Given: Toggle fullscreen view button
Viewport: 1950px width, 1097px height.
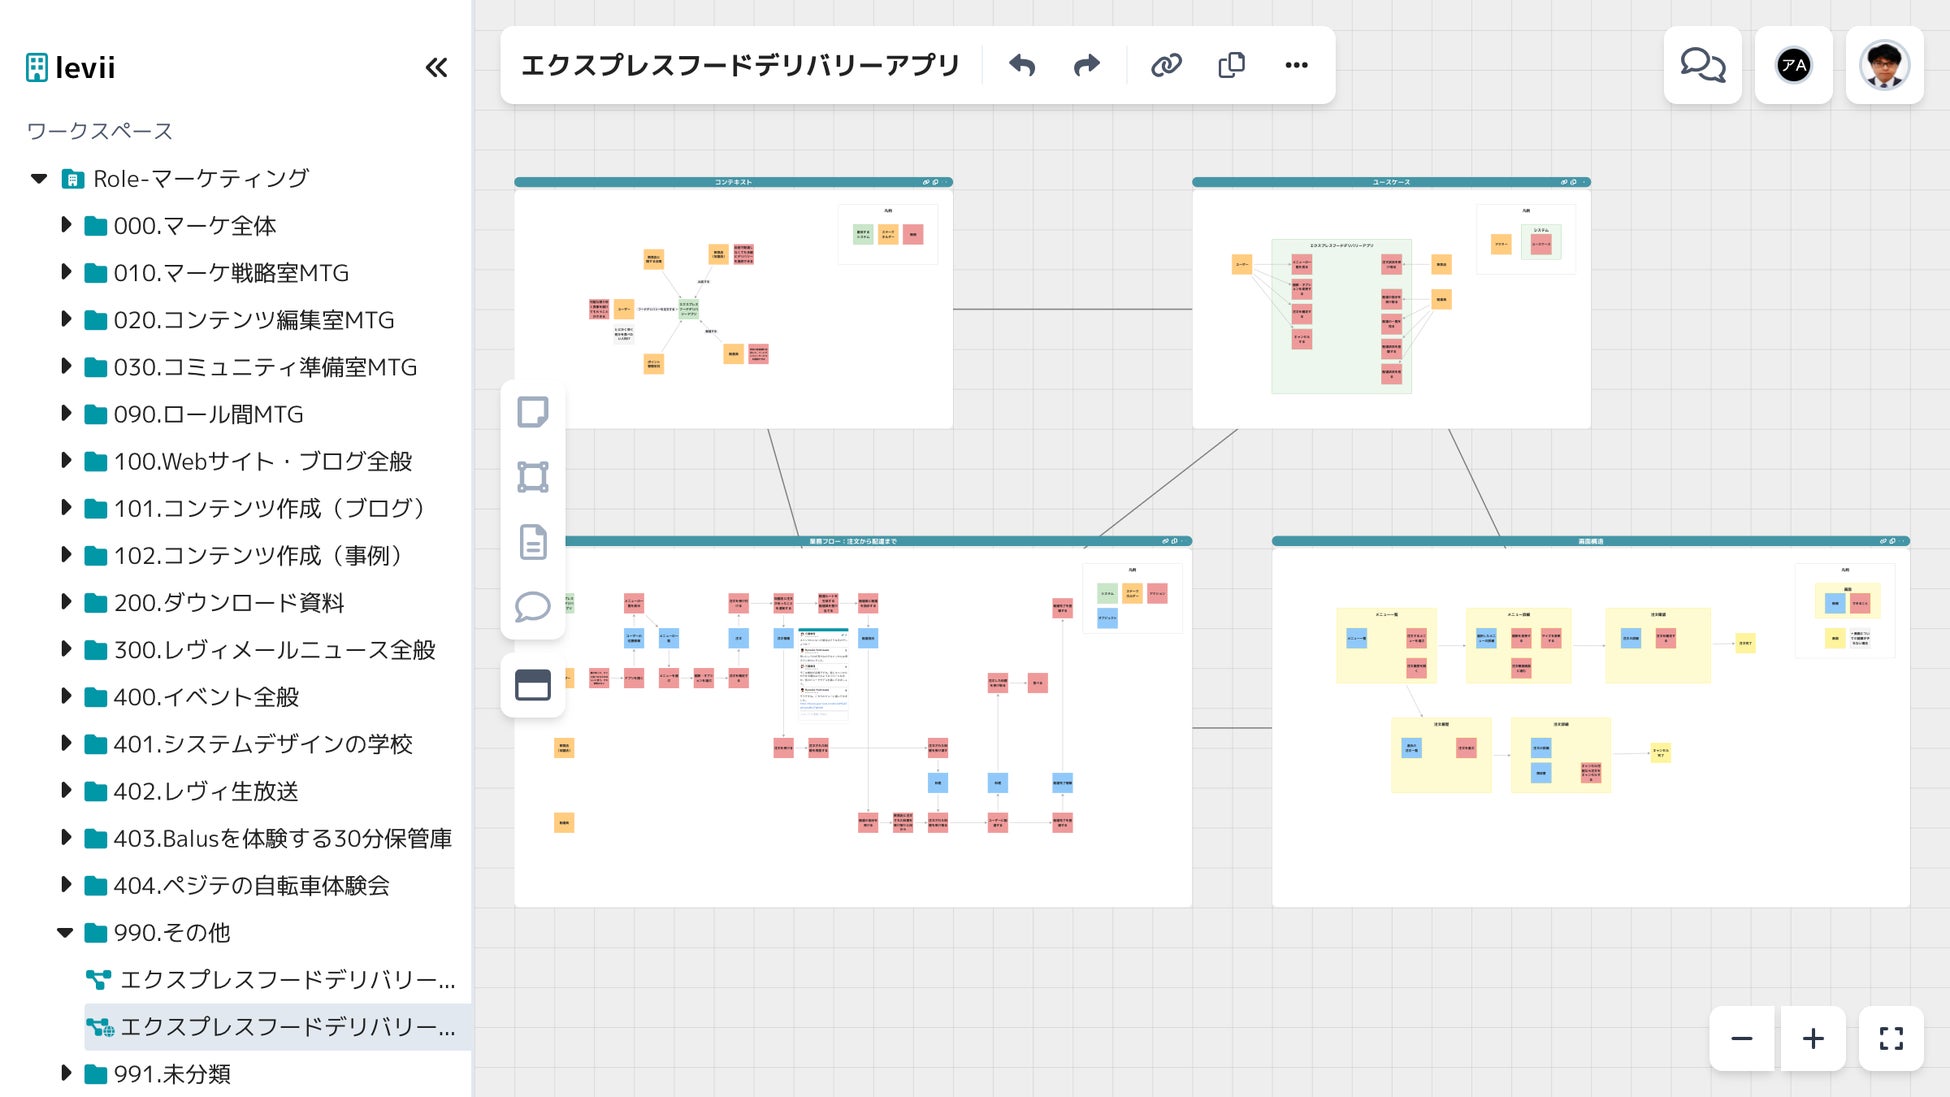Looking at the screenshot, I should 1890,1039.
